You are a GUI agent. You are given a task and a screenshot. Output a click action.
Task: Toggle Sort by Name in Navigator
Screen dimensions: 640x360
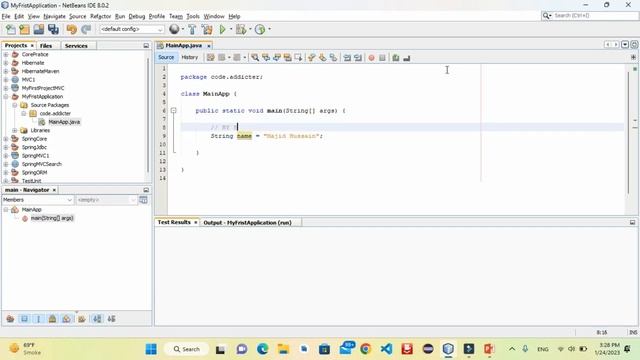[97, 319]
